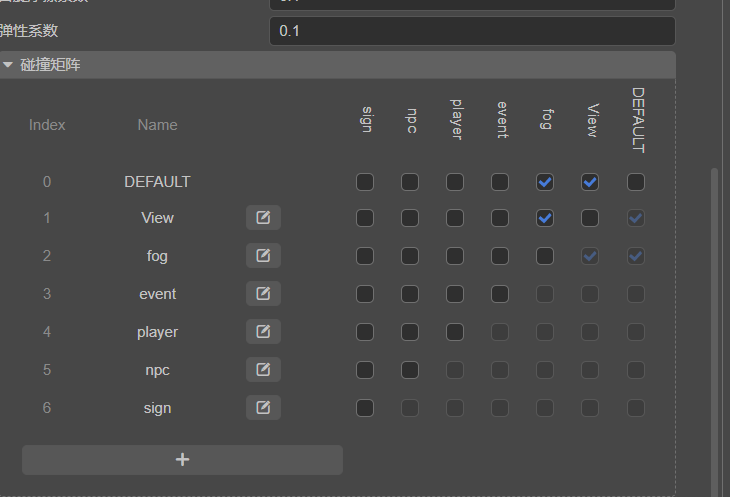Enable fog row event collision checkbox

(x=500, y=256)
